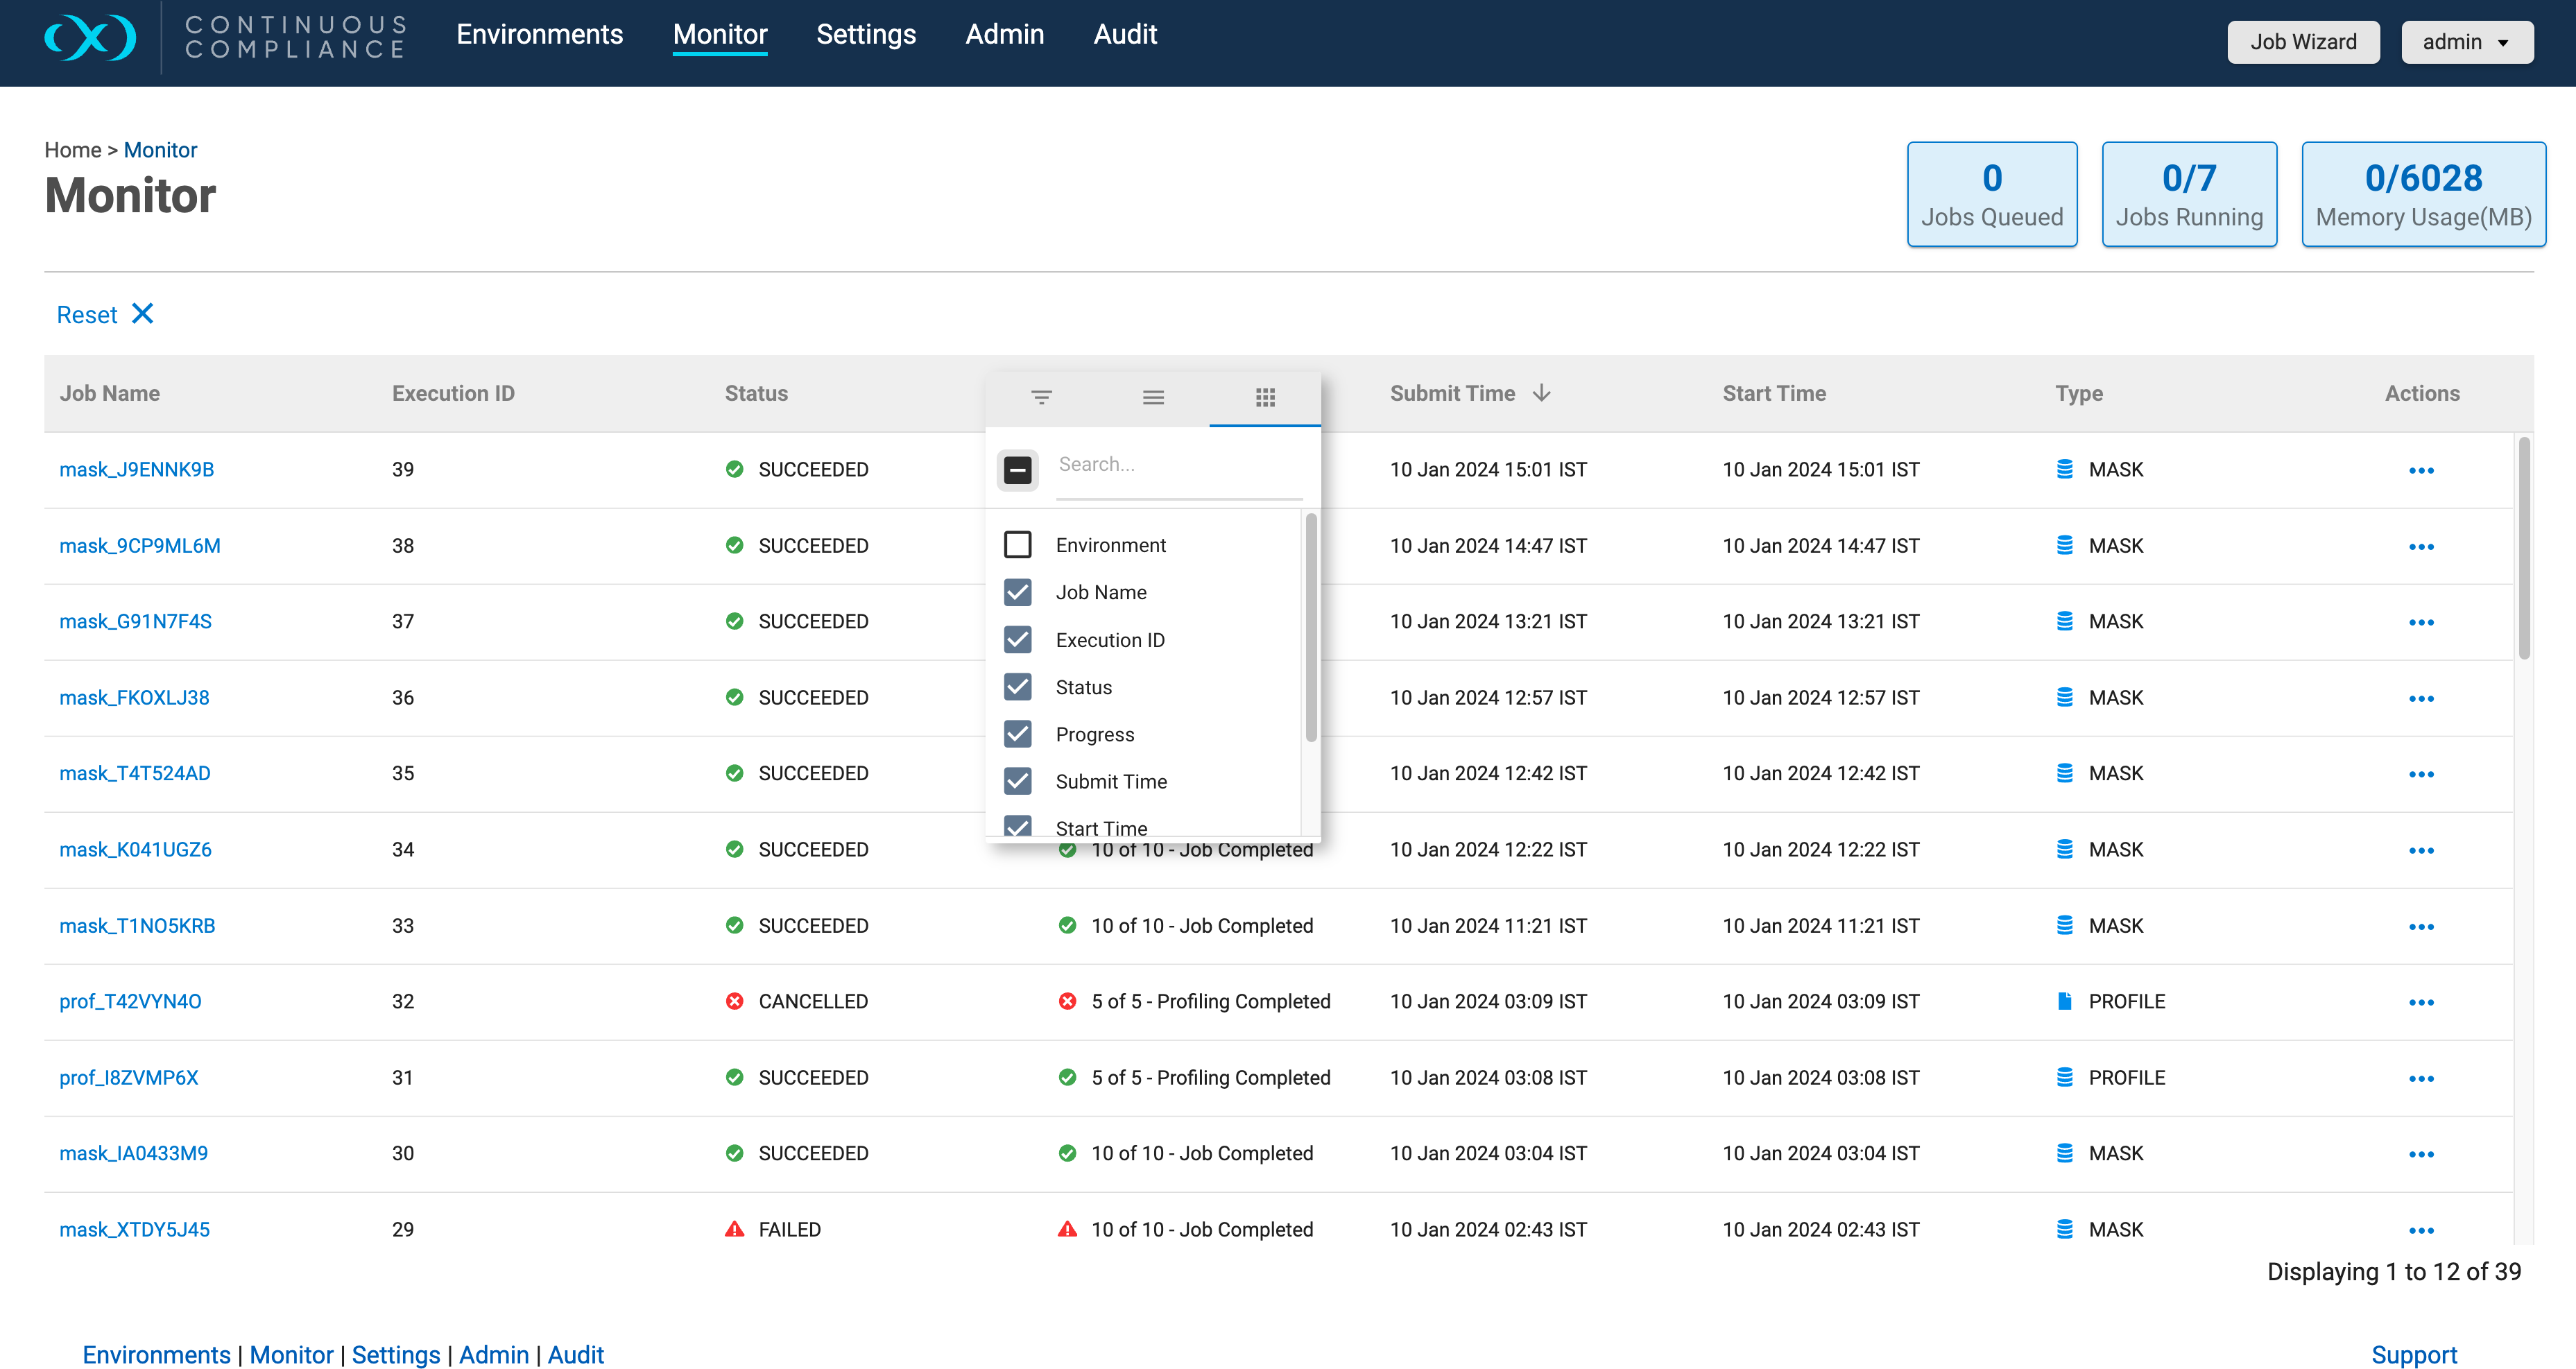Select the columns grid tab icon
Screen dimensions: 2576x1369
(1265, 397)
